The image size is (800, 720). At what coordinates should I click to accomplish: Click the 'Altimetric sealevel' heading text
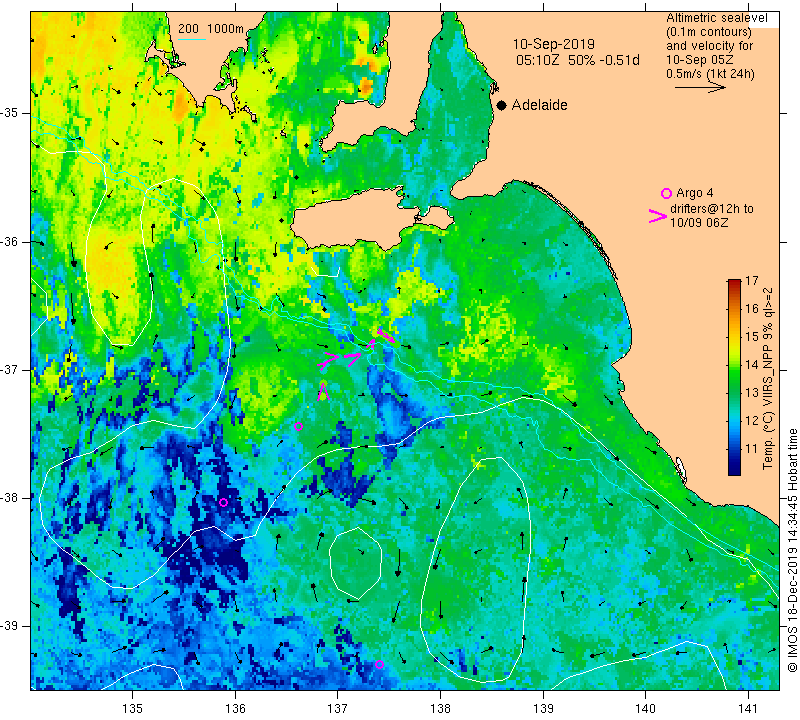[717, 18]
